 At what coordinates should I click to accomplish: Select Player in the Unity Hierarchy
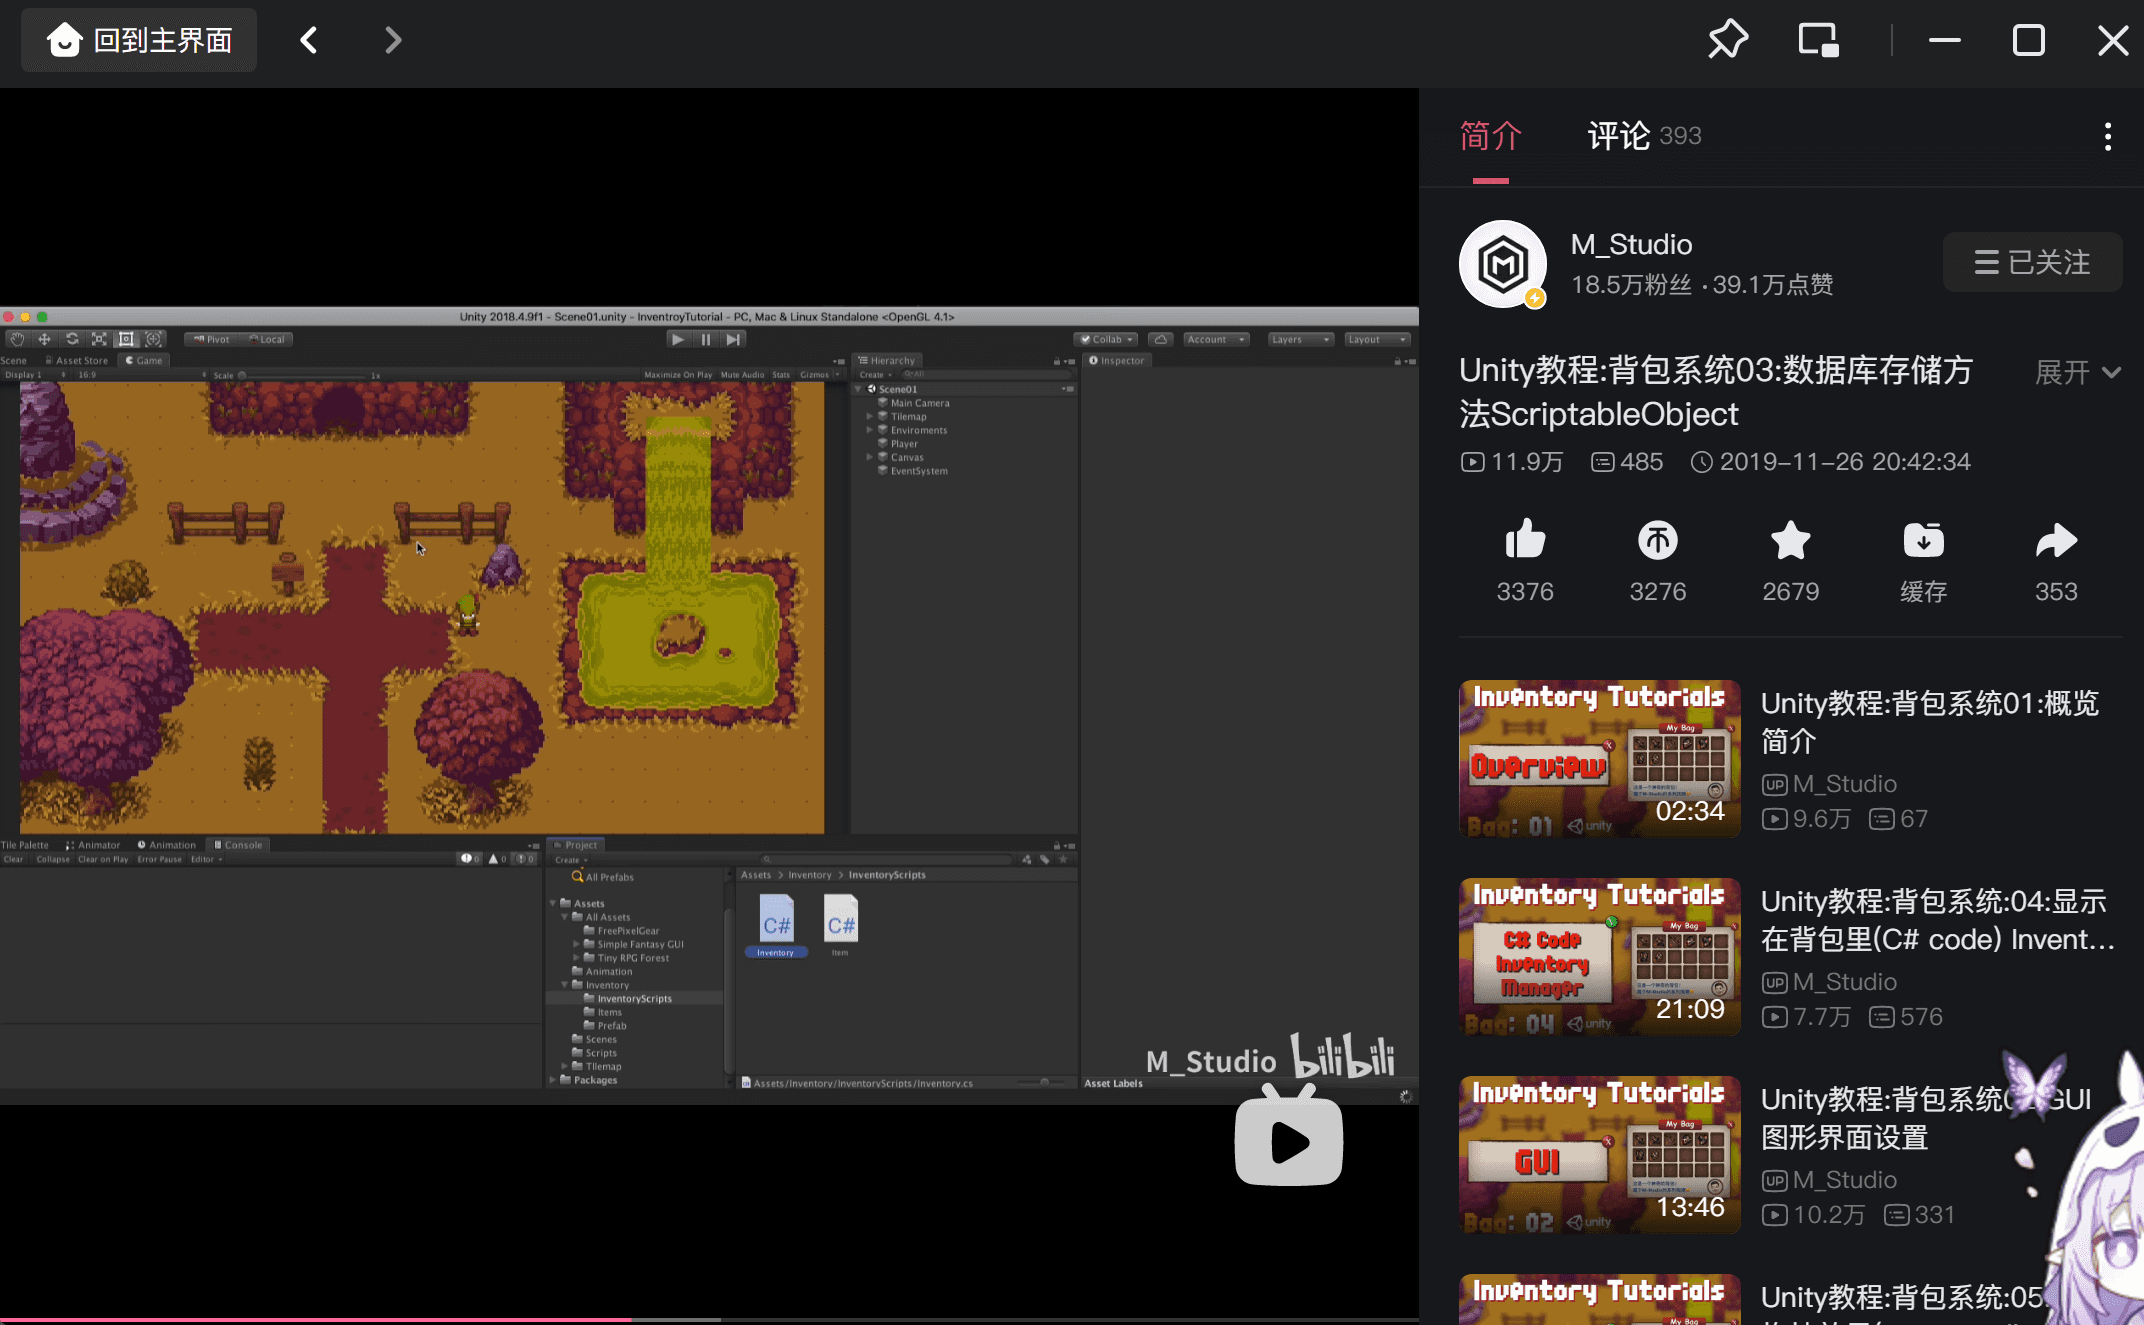pyautogui.click(x=904, y=444)
